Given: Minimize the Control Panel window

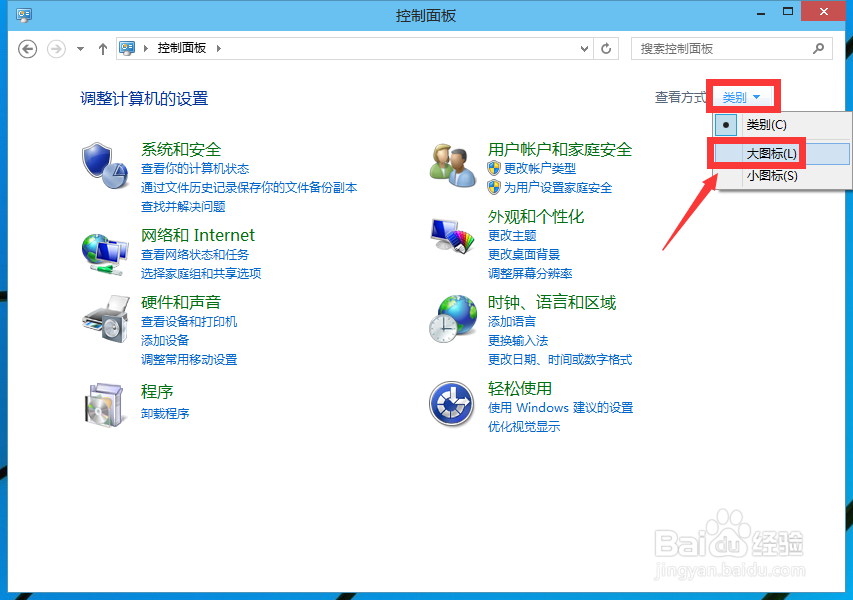Looking at the screenshot, I should (x=761, y=12).
